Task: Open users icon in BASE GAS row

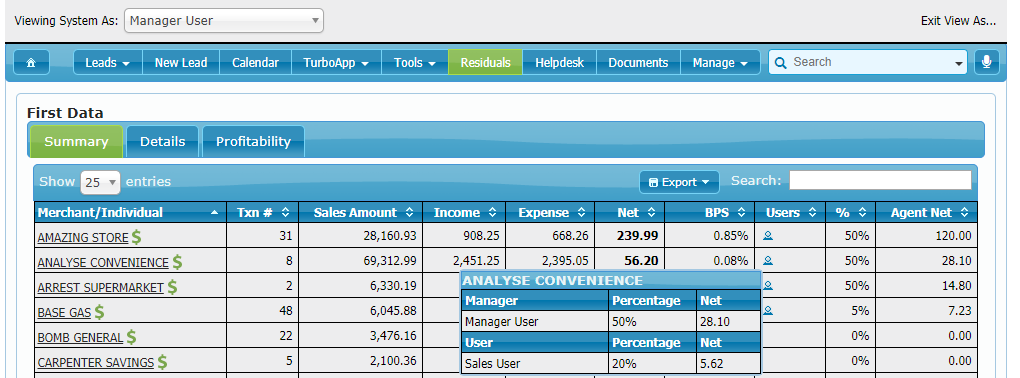Action: click(x=768, y=310)
